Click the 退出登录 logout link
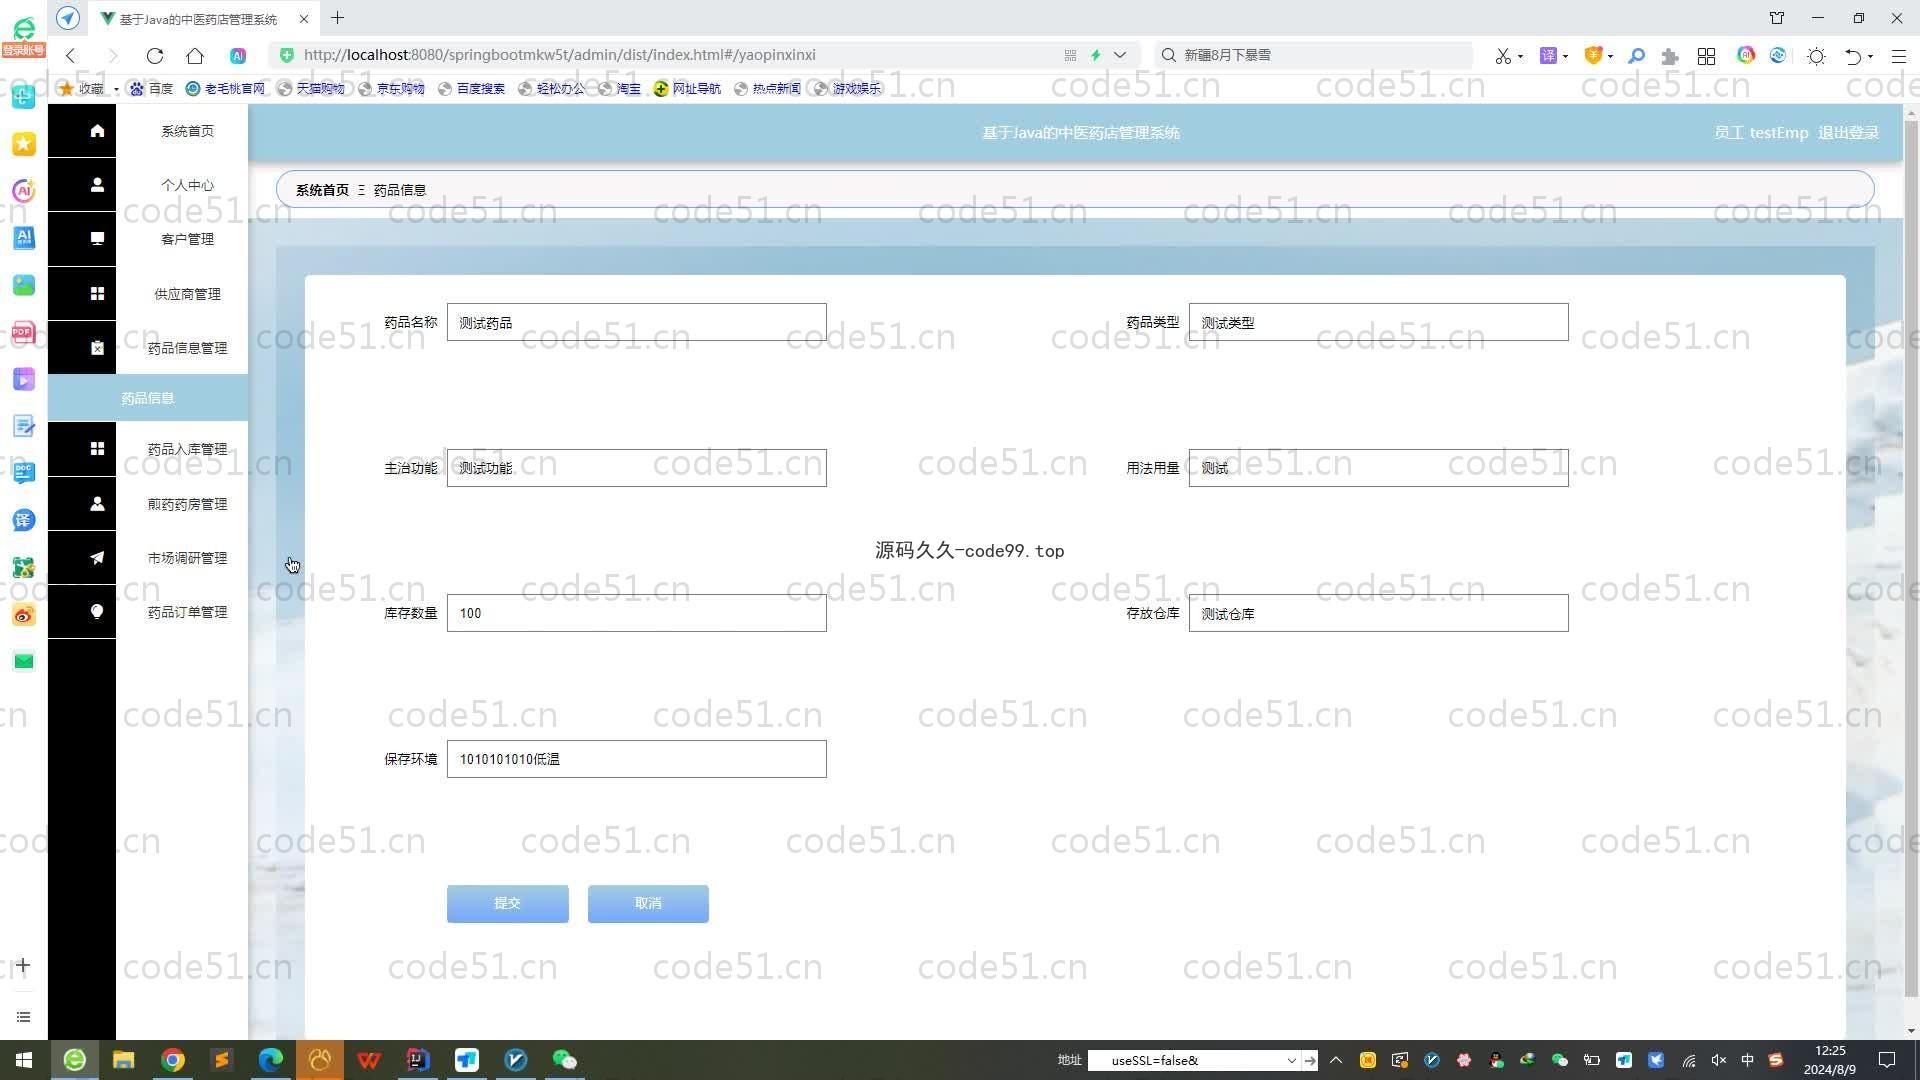This screenshot has width=1920, height=1080. (x=1847, y=133)
